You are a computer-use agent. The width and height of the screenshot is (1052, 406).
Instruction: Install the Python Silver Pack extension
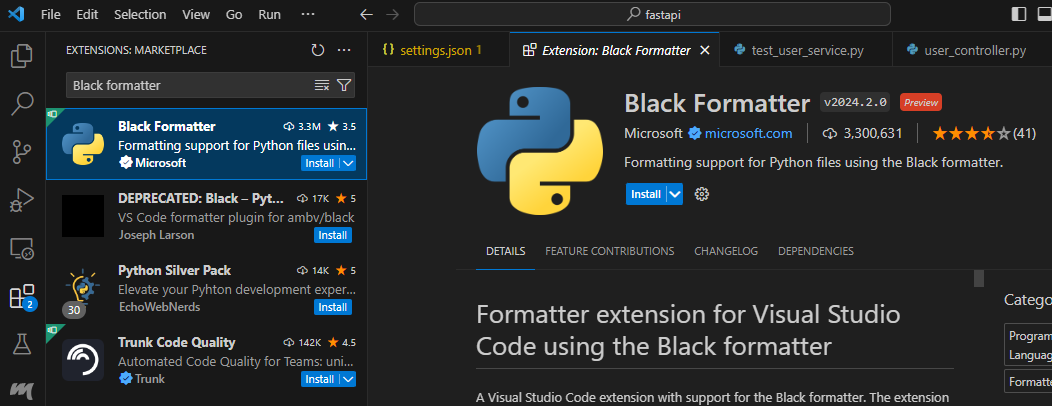pos(332,307)
